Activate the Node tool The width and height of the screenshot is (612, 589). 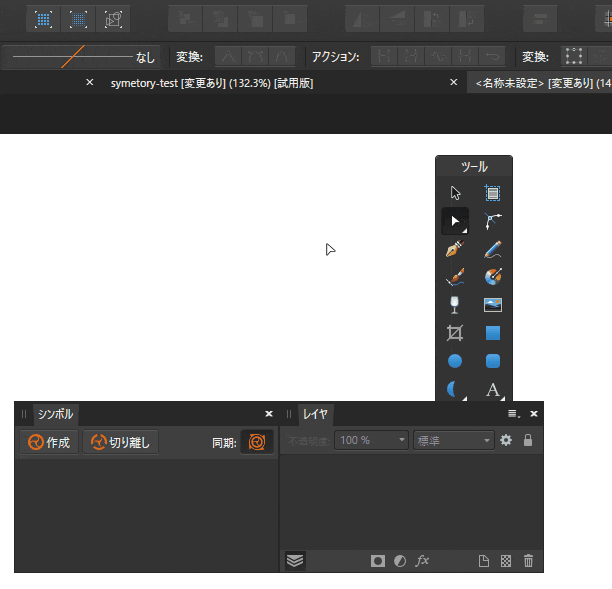pos(455,221)
